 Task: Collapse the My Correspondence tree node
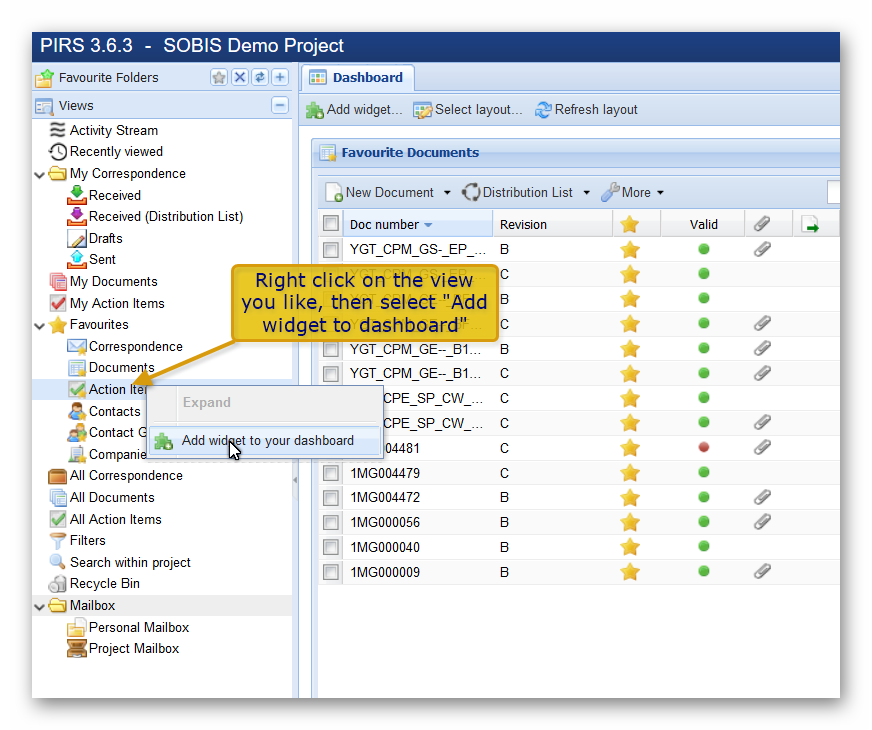pyautogui.click(x=40, y=174)
